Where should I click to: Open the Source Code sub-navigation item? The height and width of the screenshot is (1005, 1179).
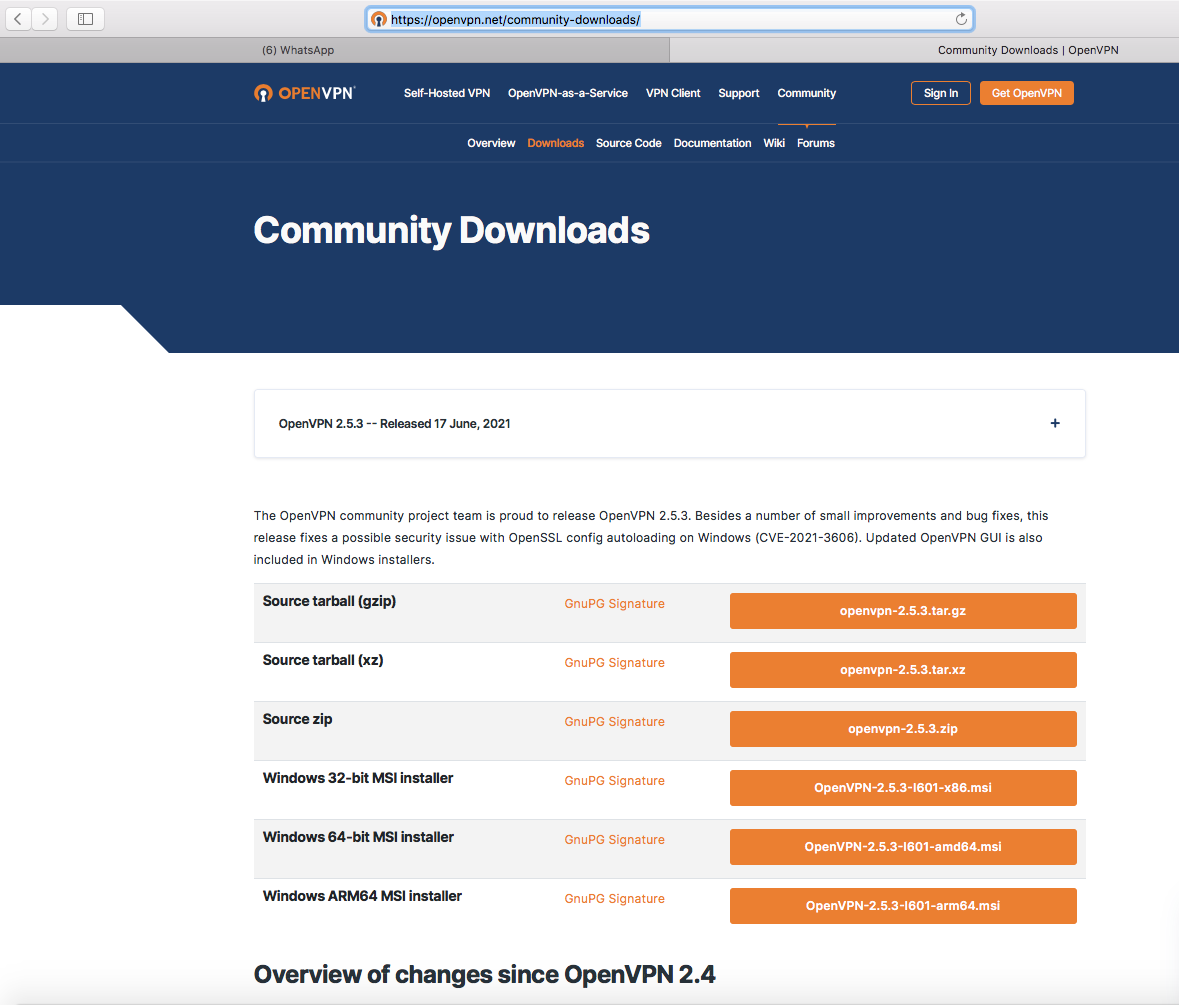click(x=628, y=143)
